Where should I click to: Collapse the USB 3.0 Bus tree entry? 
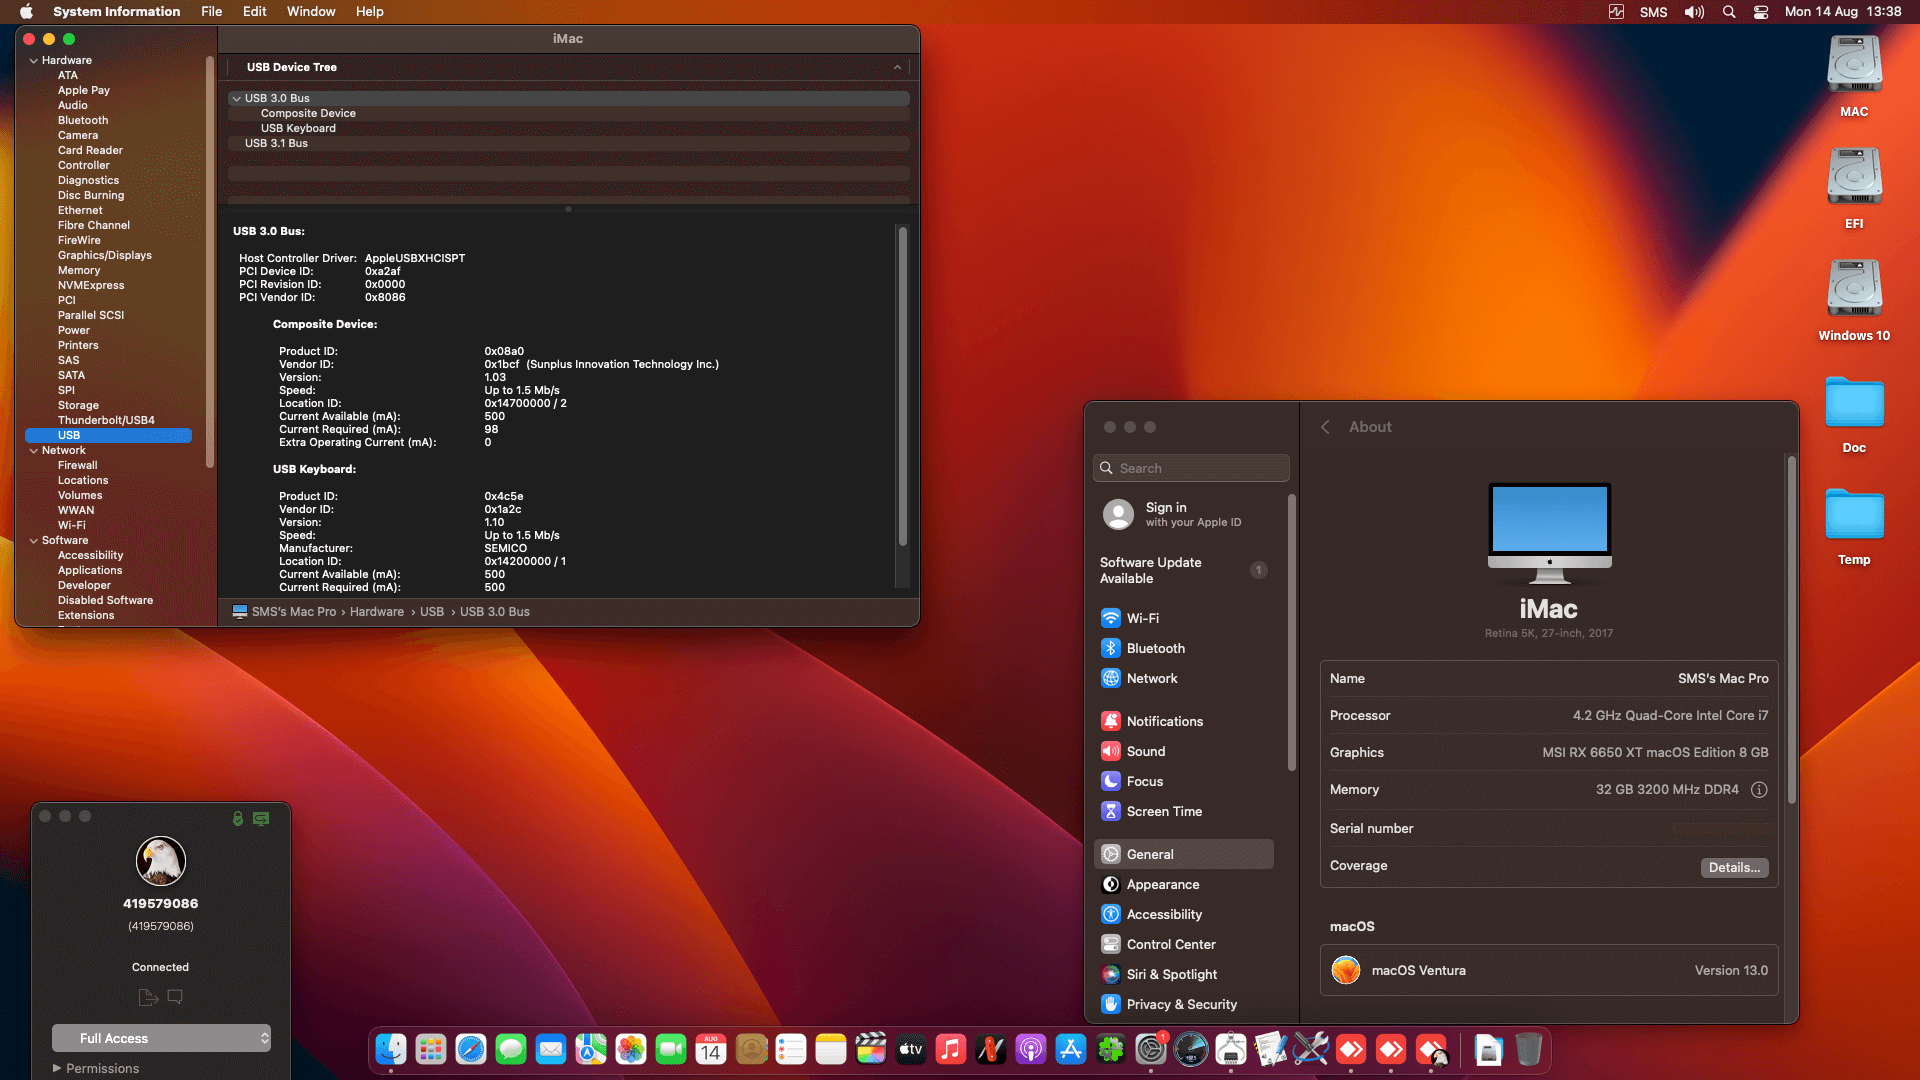point(235,98)
